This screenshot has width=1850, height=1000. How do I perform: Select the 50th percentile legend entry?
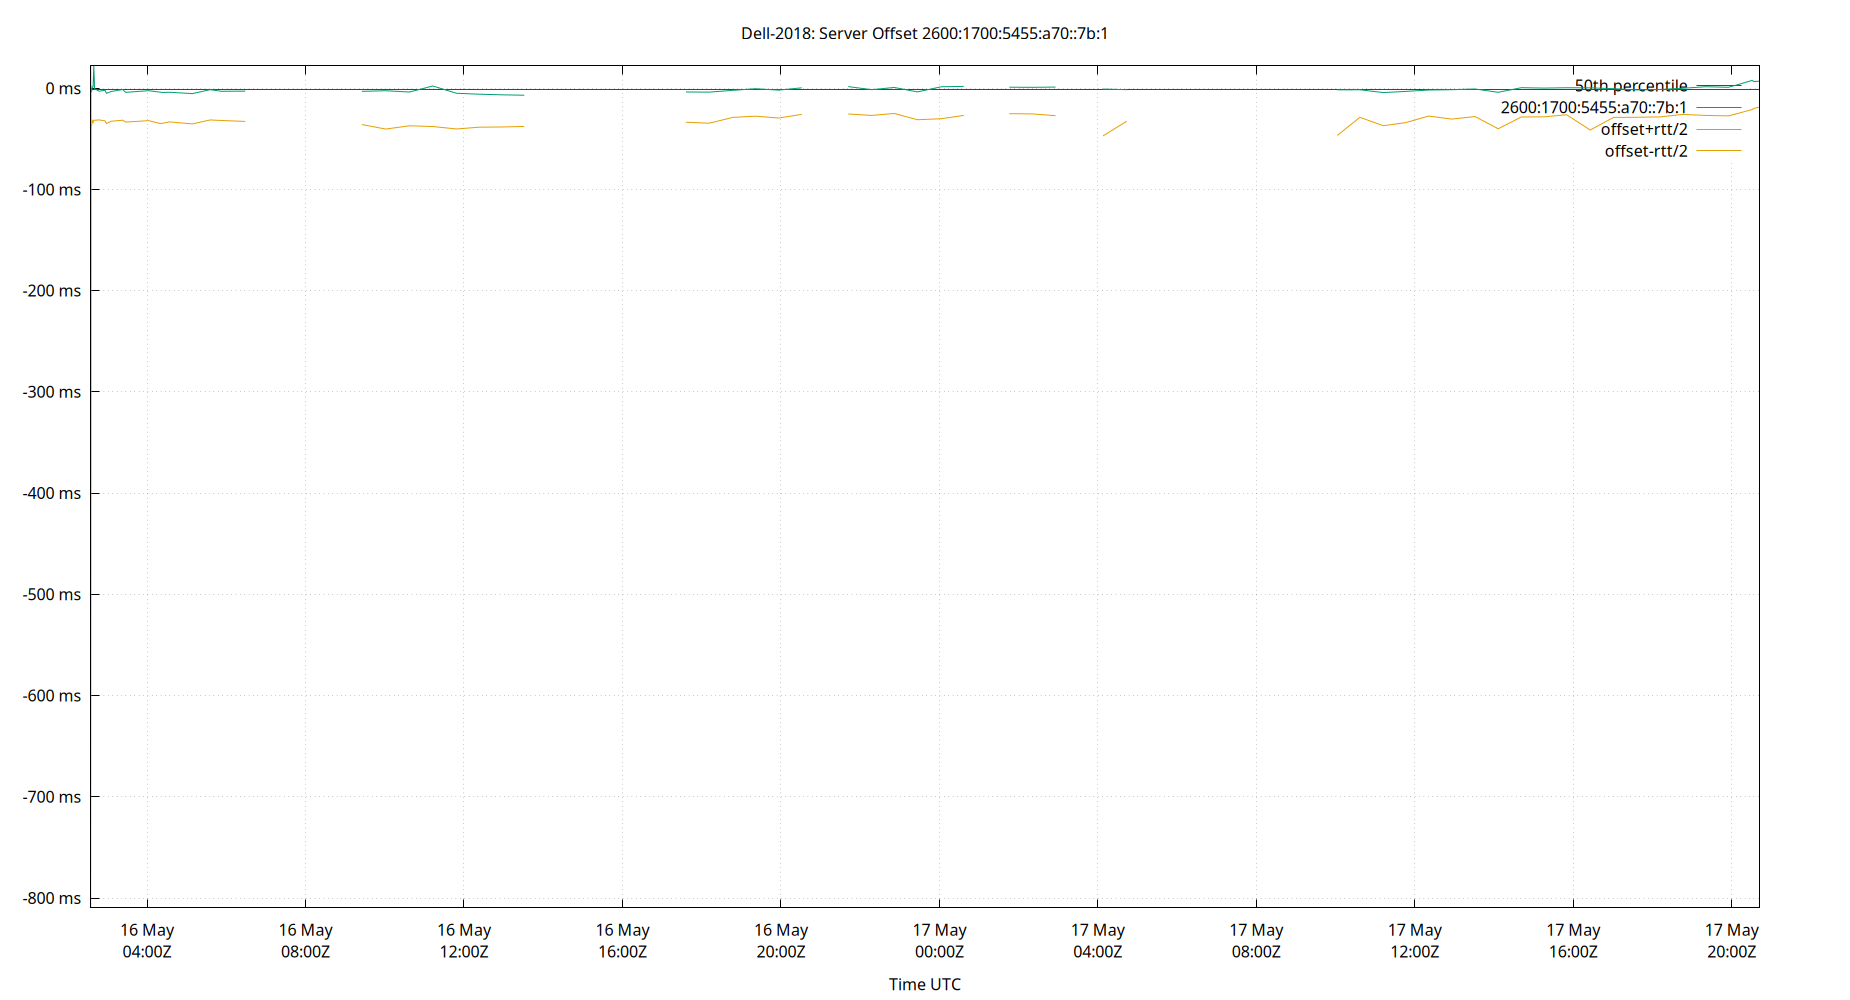click(1630, 85)
